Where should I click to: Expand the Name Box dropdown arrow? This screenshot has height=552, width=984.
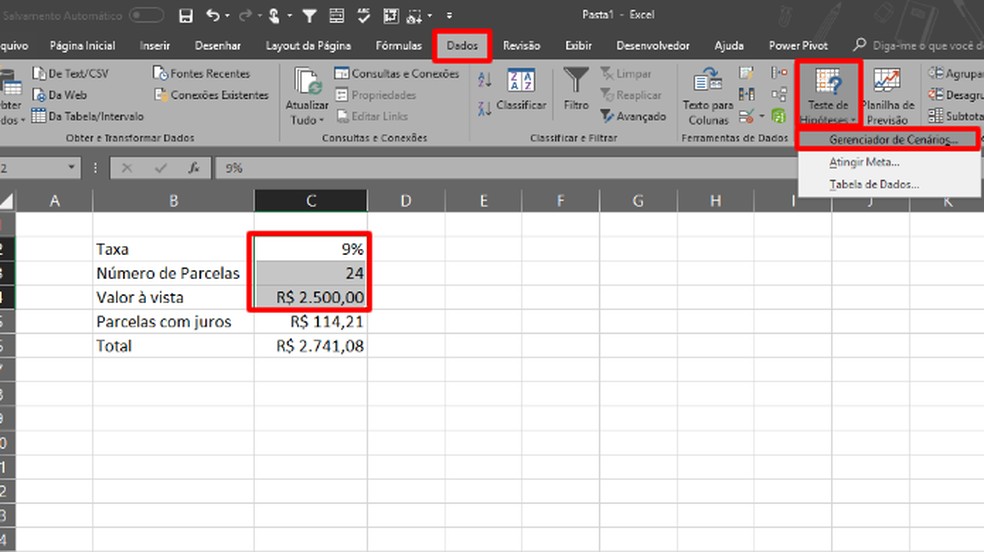point(71,167)
